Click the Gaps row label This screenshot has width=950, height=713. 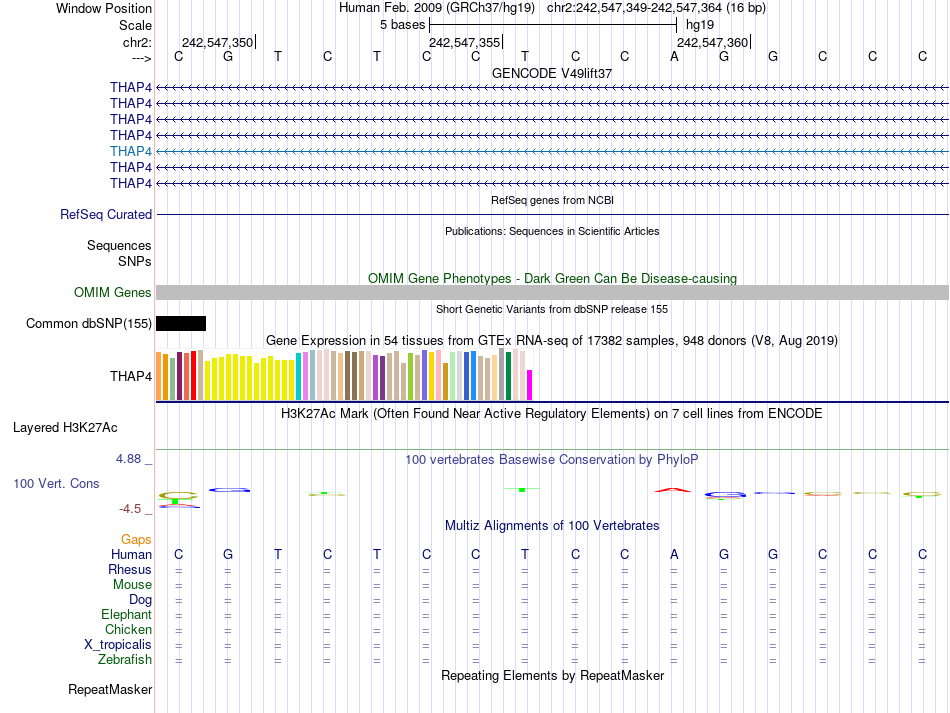point(136,539)
